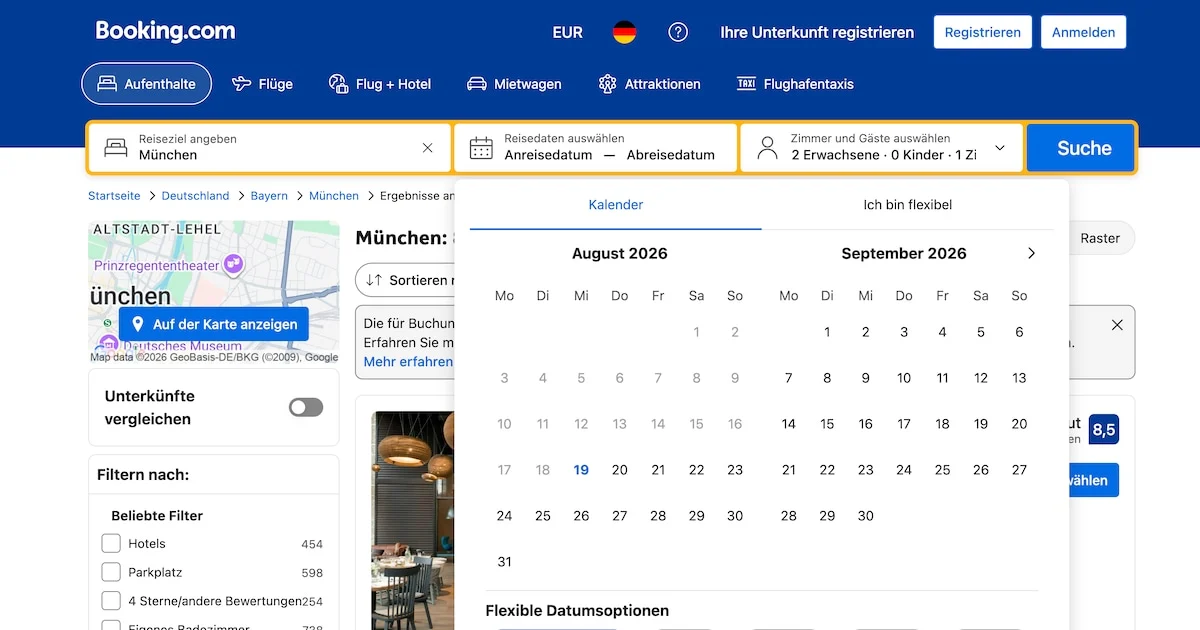Select August 19 in calendar
This screenshot has height=630, width=1200.
pyautogui.click(x=581, y=470)
